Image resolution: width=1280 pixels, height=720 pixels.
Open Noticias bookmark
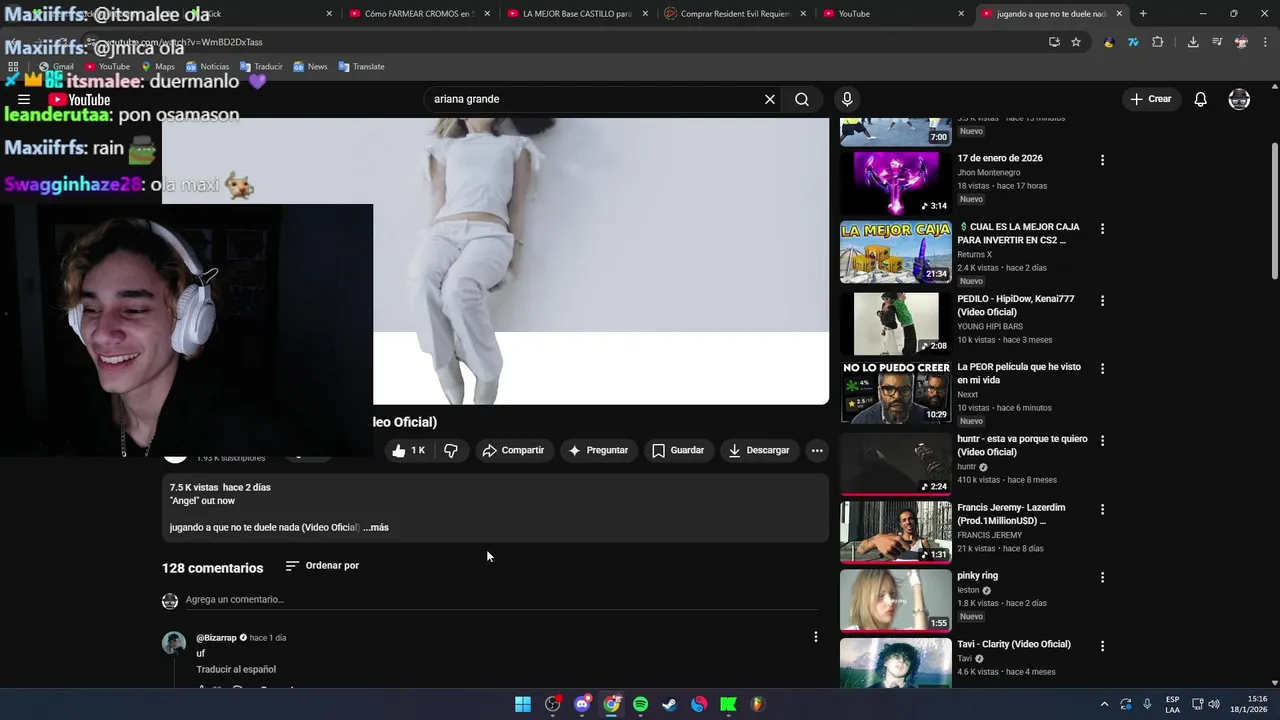[x=207, y=66]
